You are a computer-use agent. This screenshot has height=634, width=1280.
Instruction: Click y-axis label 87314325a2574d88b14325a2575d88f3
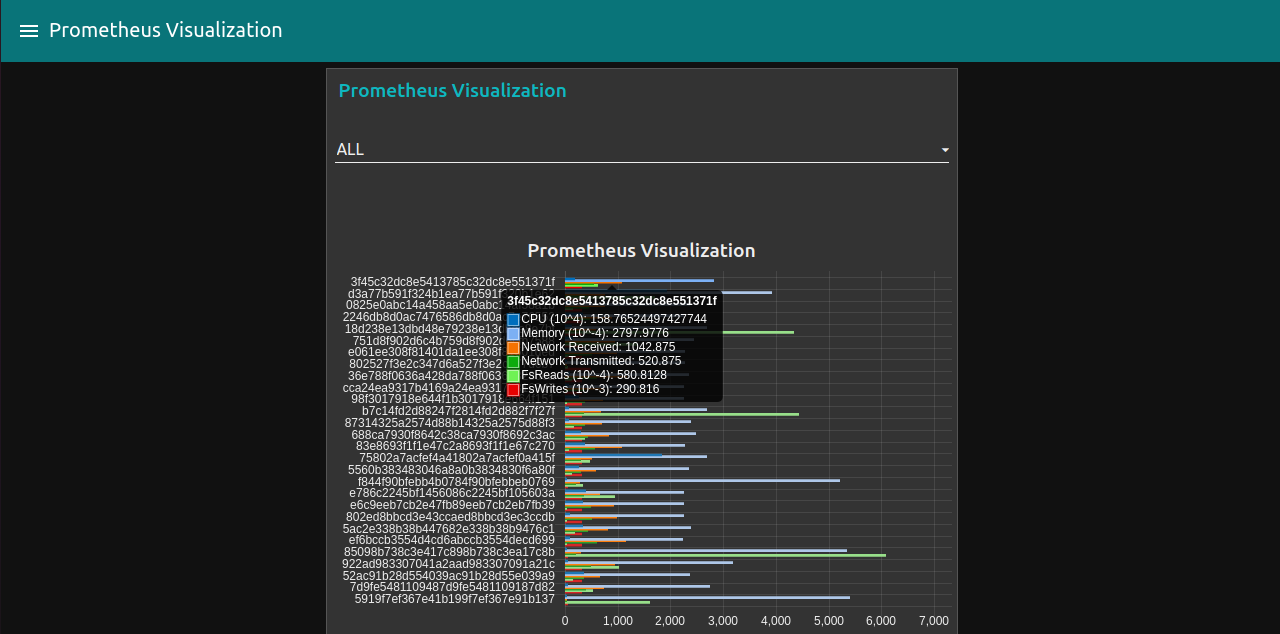click(449, 423)
